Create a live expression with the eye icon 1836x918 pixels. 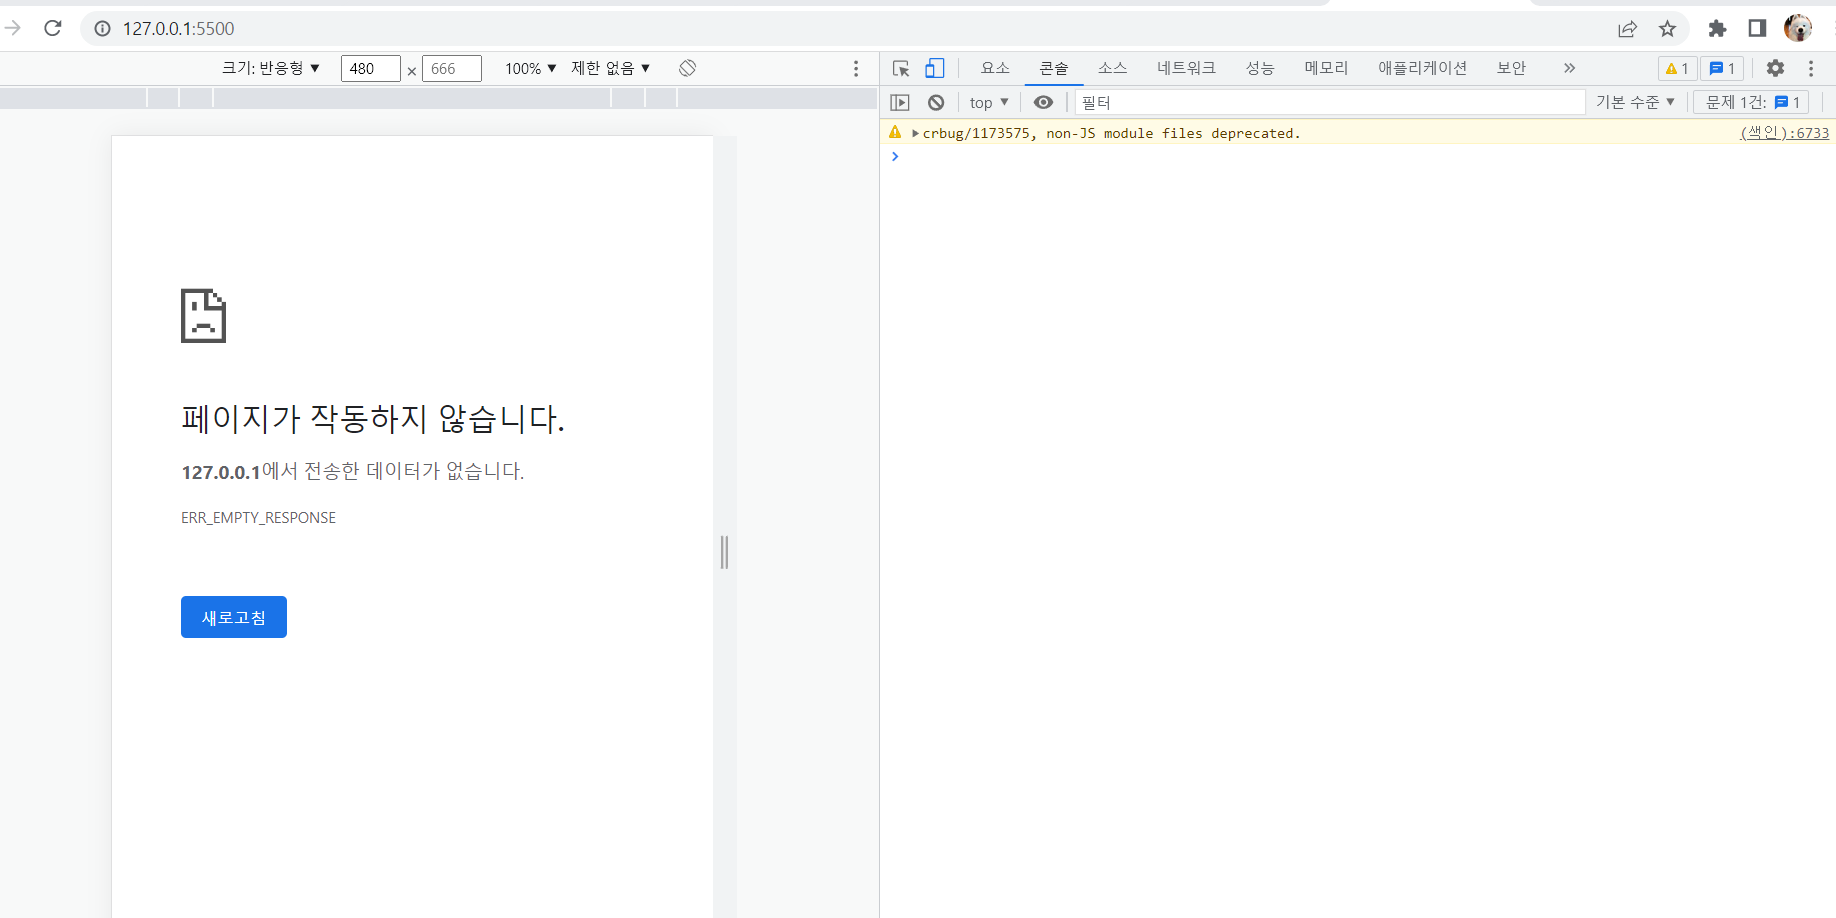click(1043, 102)
